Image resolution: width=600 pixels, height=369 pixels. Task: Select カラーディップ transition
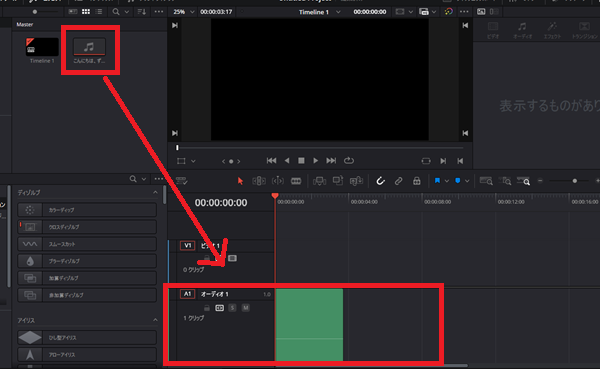tap(87, 210)
